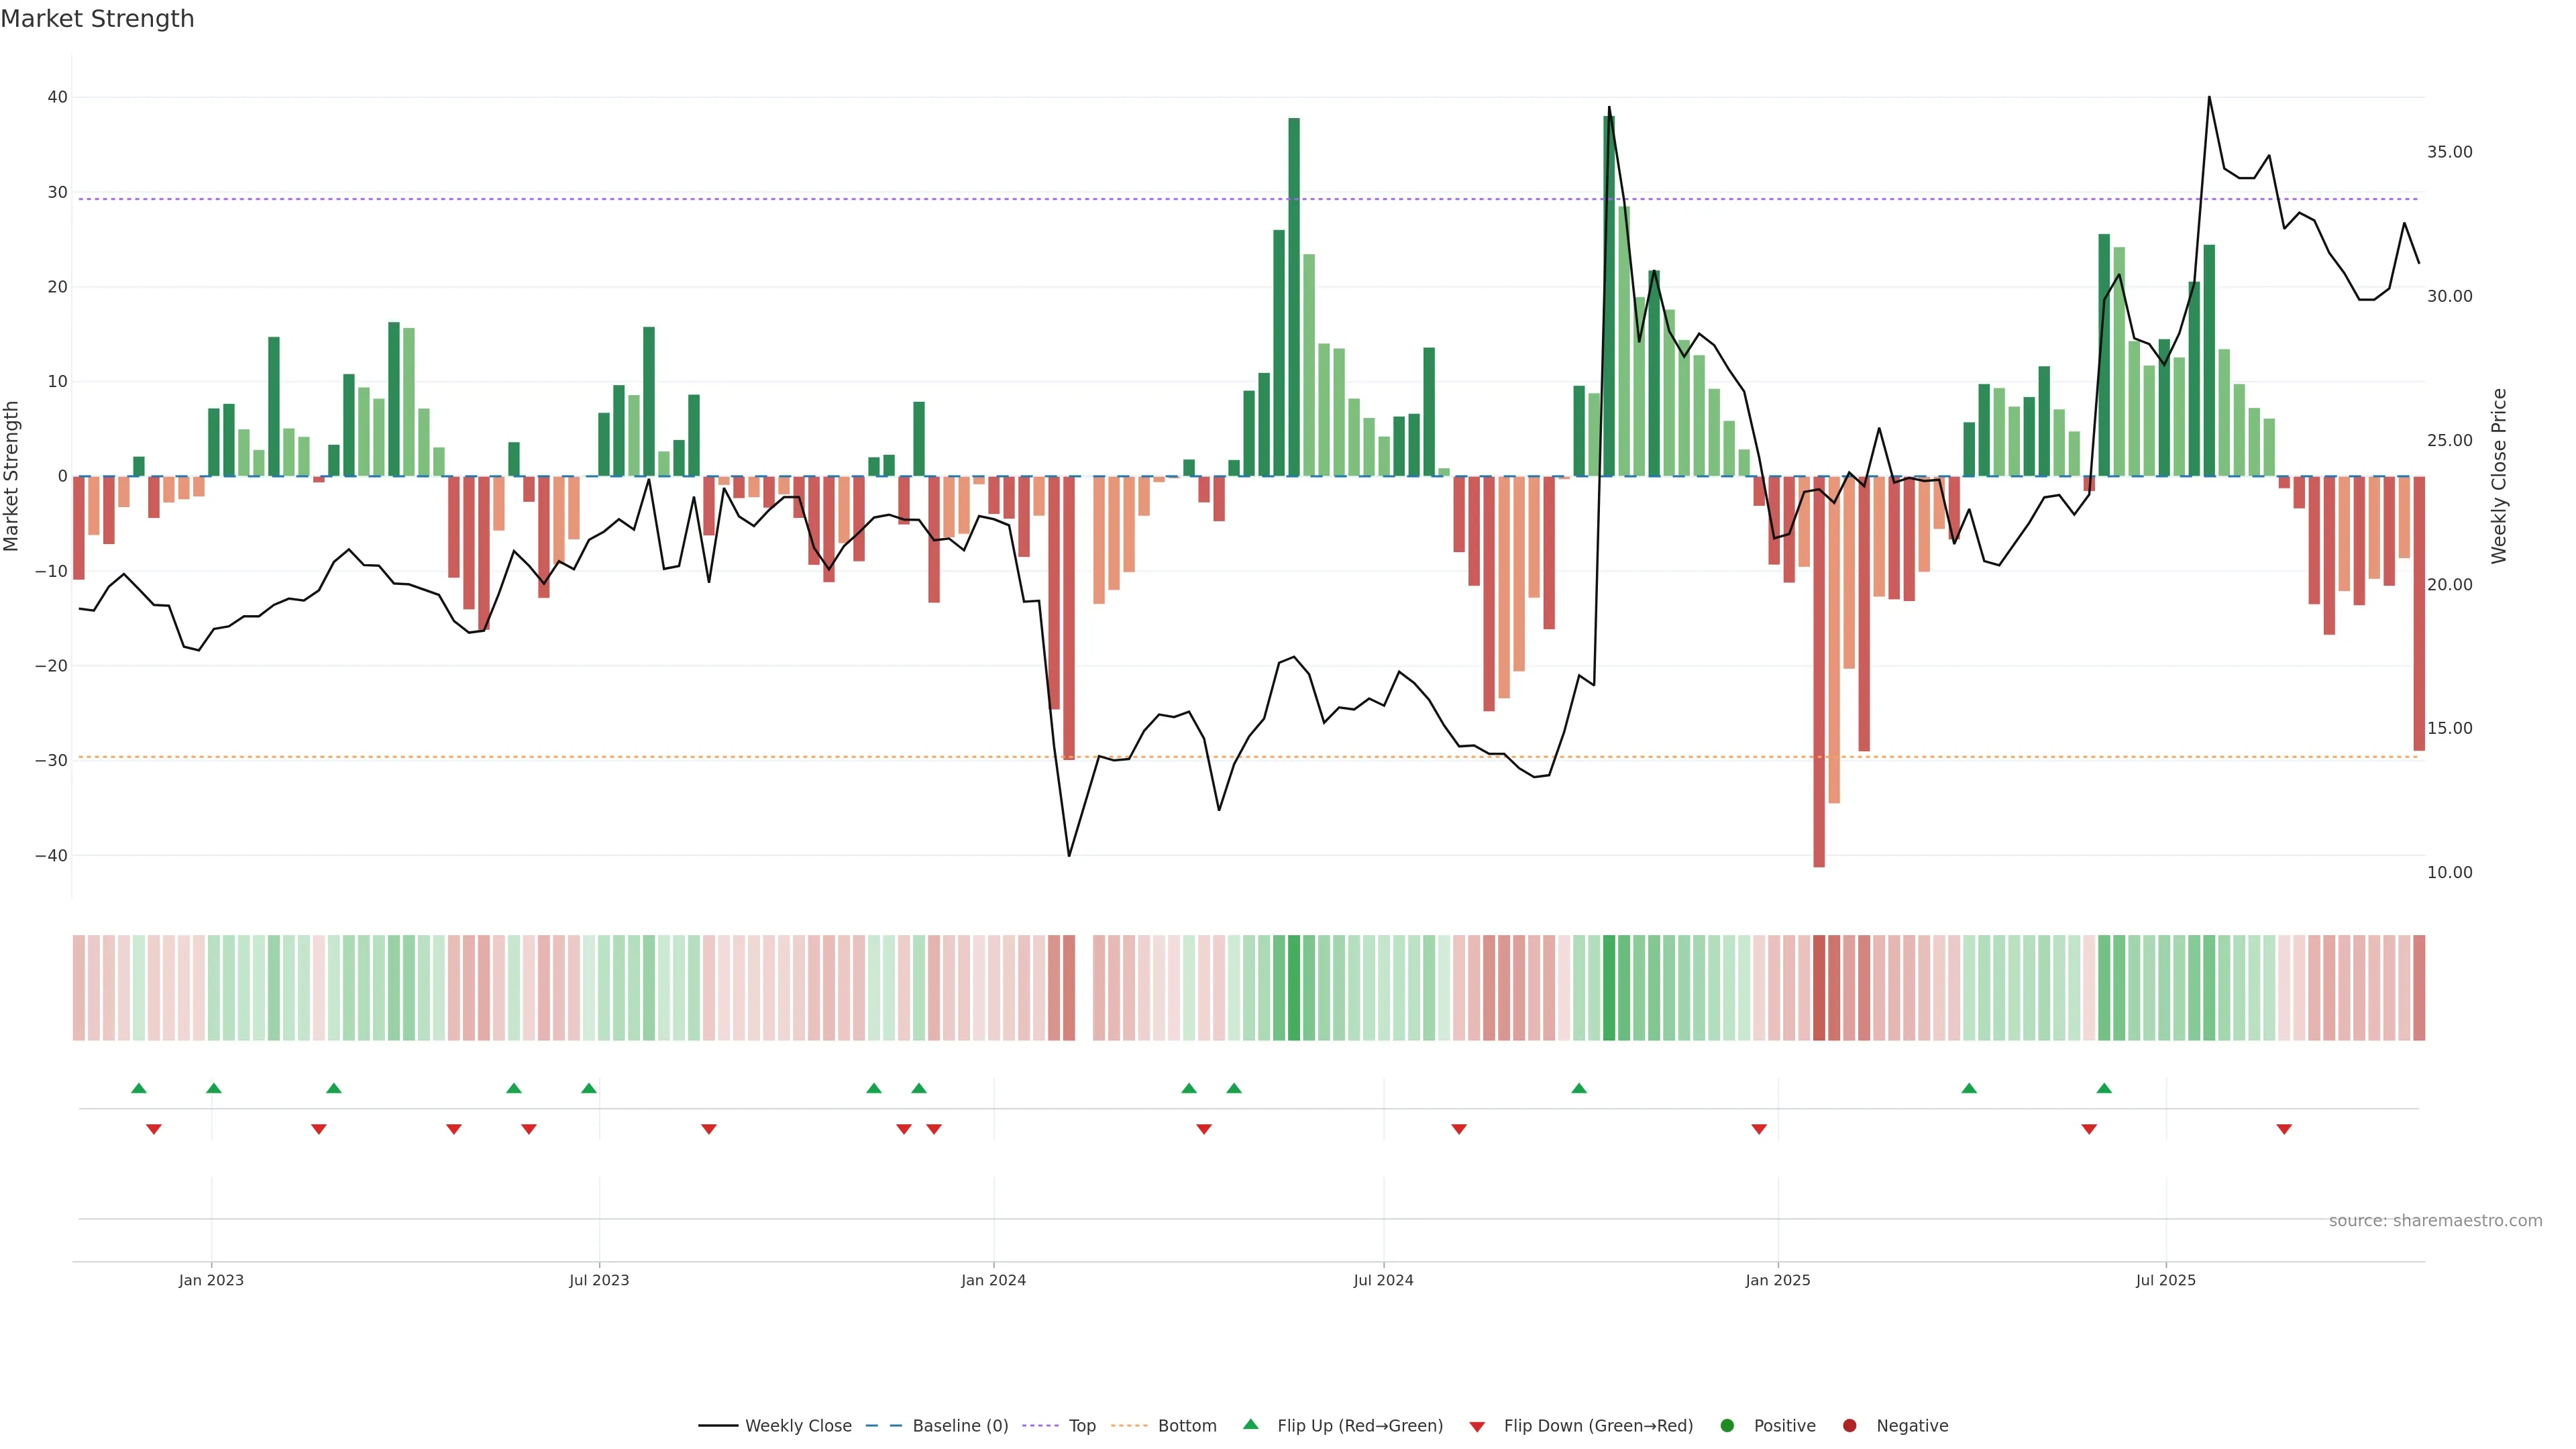Click the Weekly Close Price axis title
The width and height of the screenshot is (2576, 1449).
pyautogui.click(x=2499, y=476)
